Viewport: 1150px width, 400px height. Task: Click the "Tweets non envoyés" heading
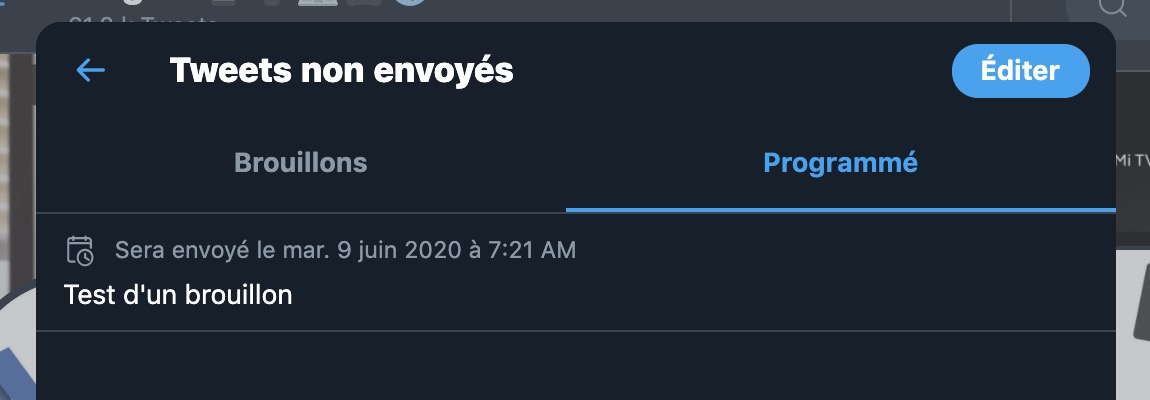tap(341, 70)
